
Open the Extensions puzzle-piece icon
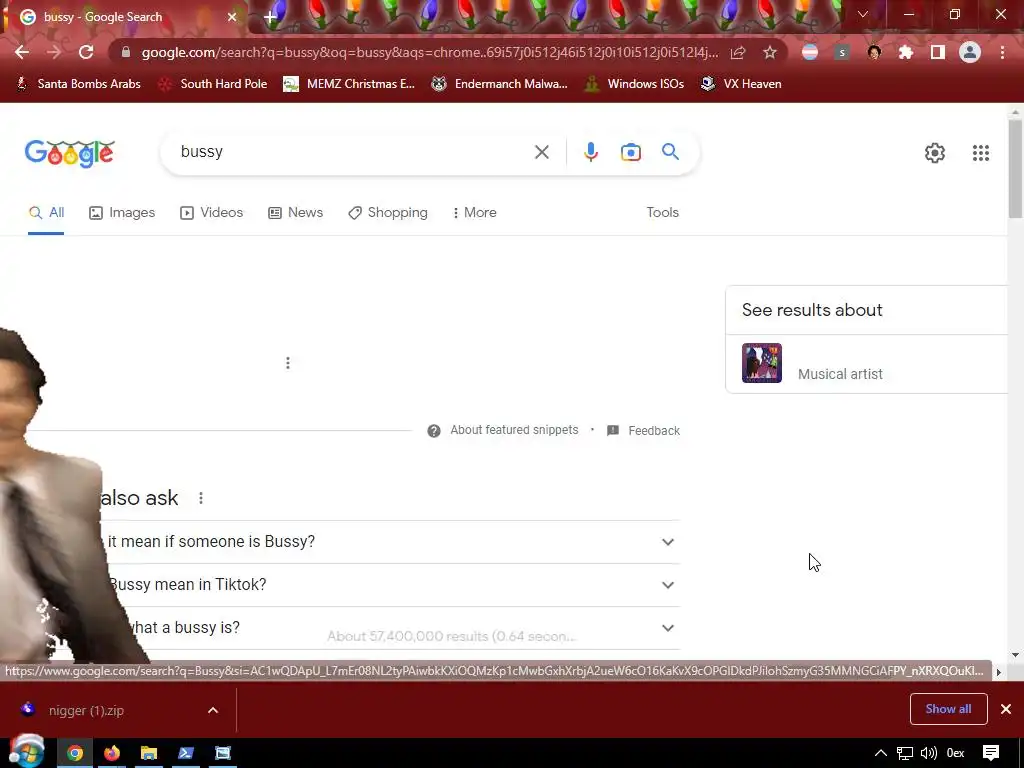(x=906, y=52)
